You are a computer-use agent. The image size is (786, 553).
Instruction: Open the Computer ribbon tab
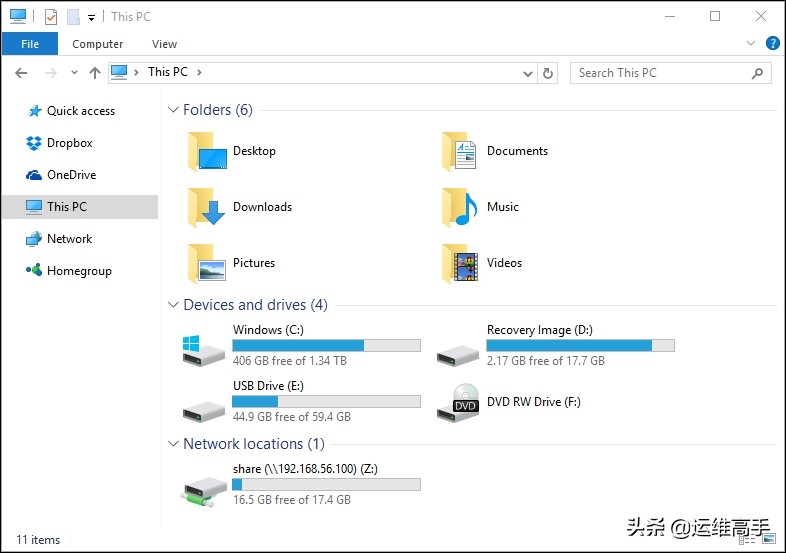click(97, 44)
